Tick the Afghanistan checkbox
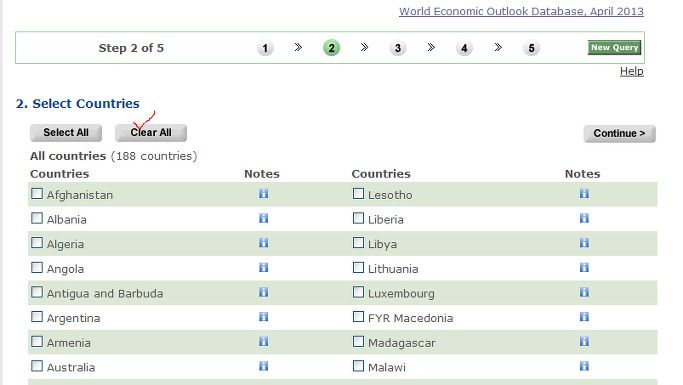The width and height of the screenshot is (683, 385). pyautogui.click(x=37, y=193)
